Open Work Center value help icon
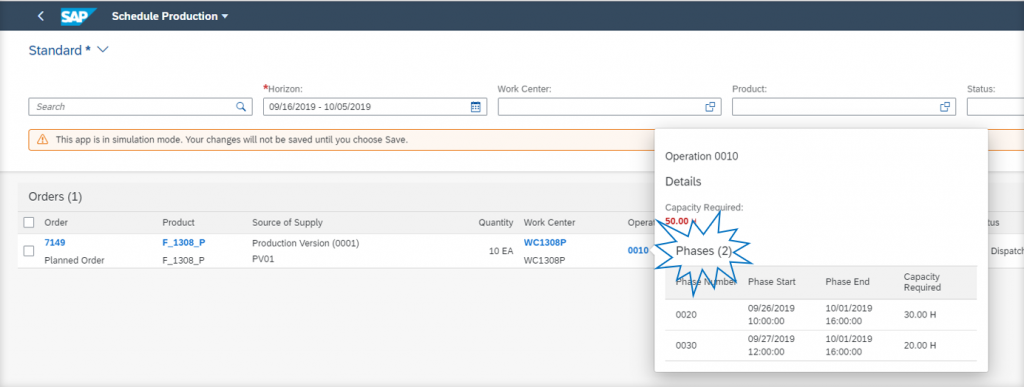The image size is (1024, 387). pyautogui.click(x=710, y=107)
